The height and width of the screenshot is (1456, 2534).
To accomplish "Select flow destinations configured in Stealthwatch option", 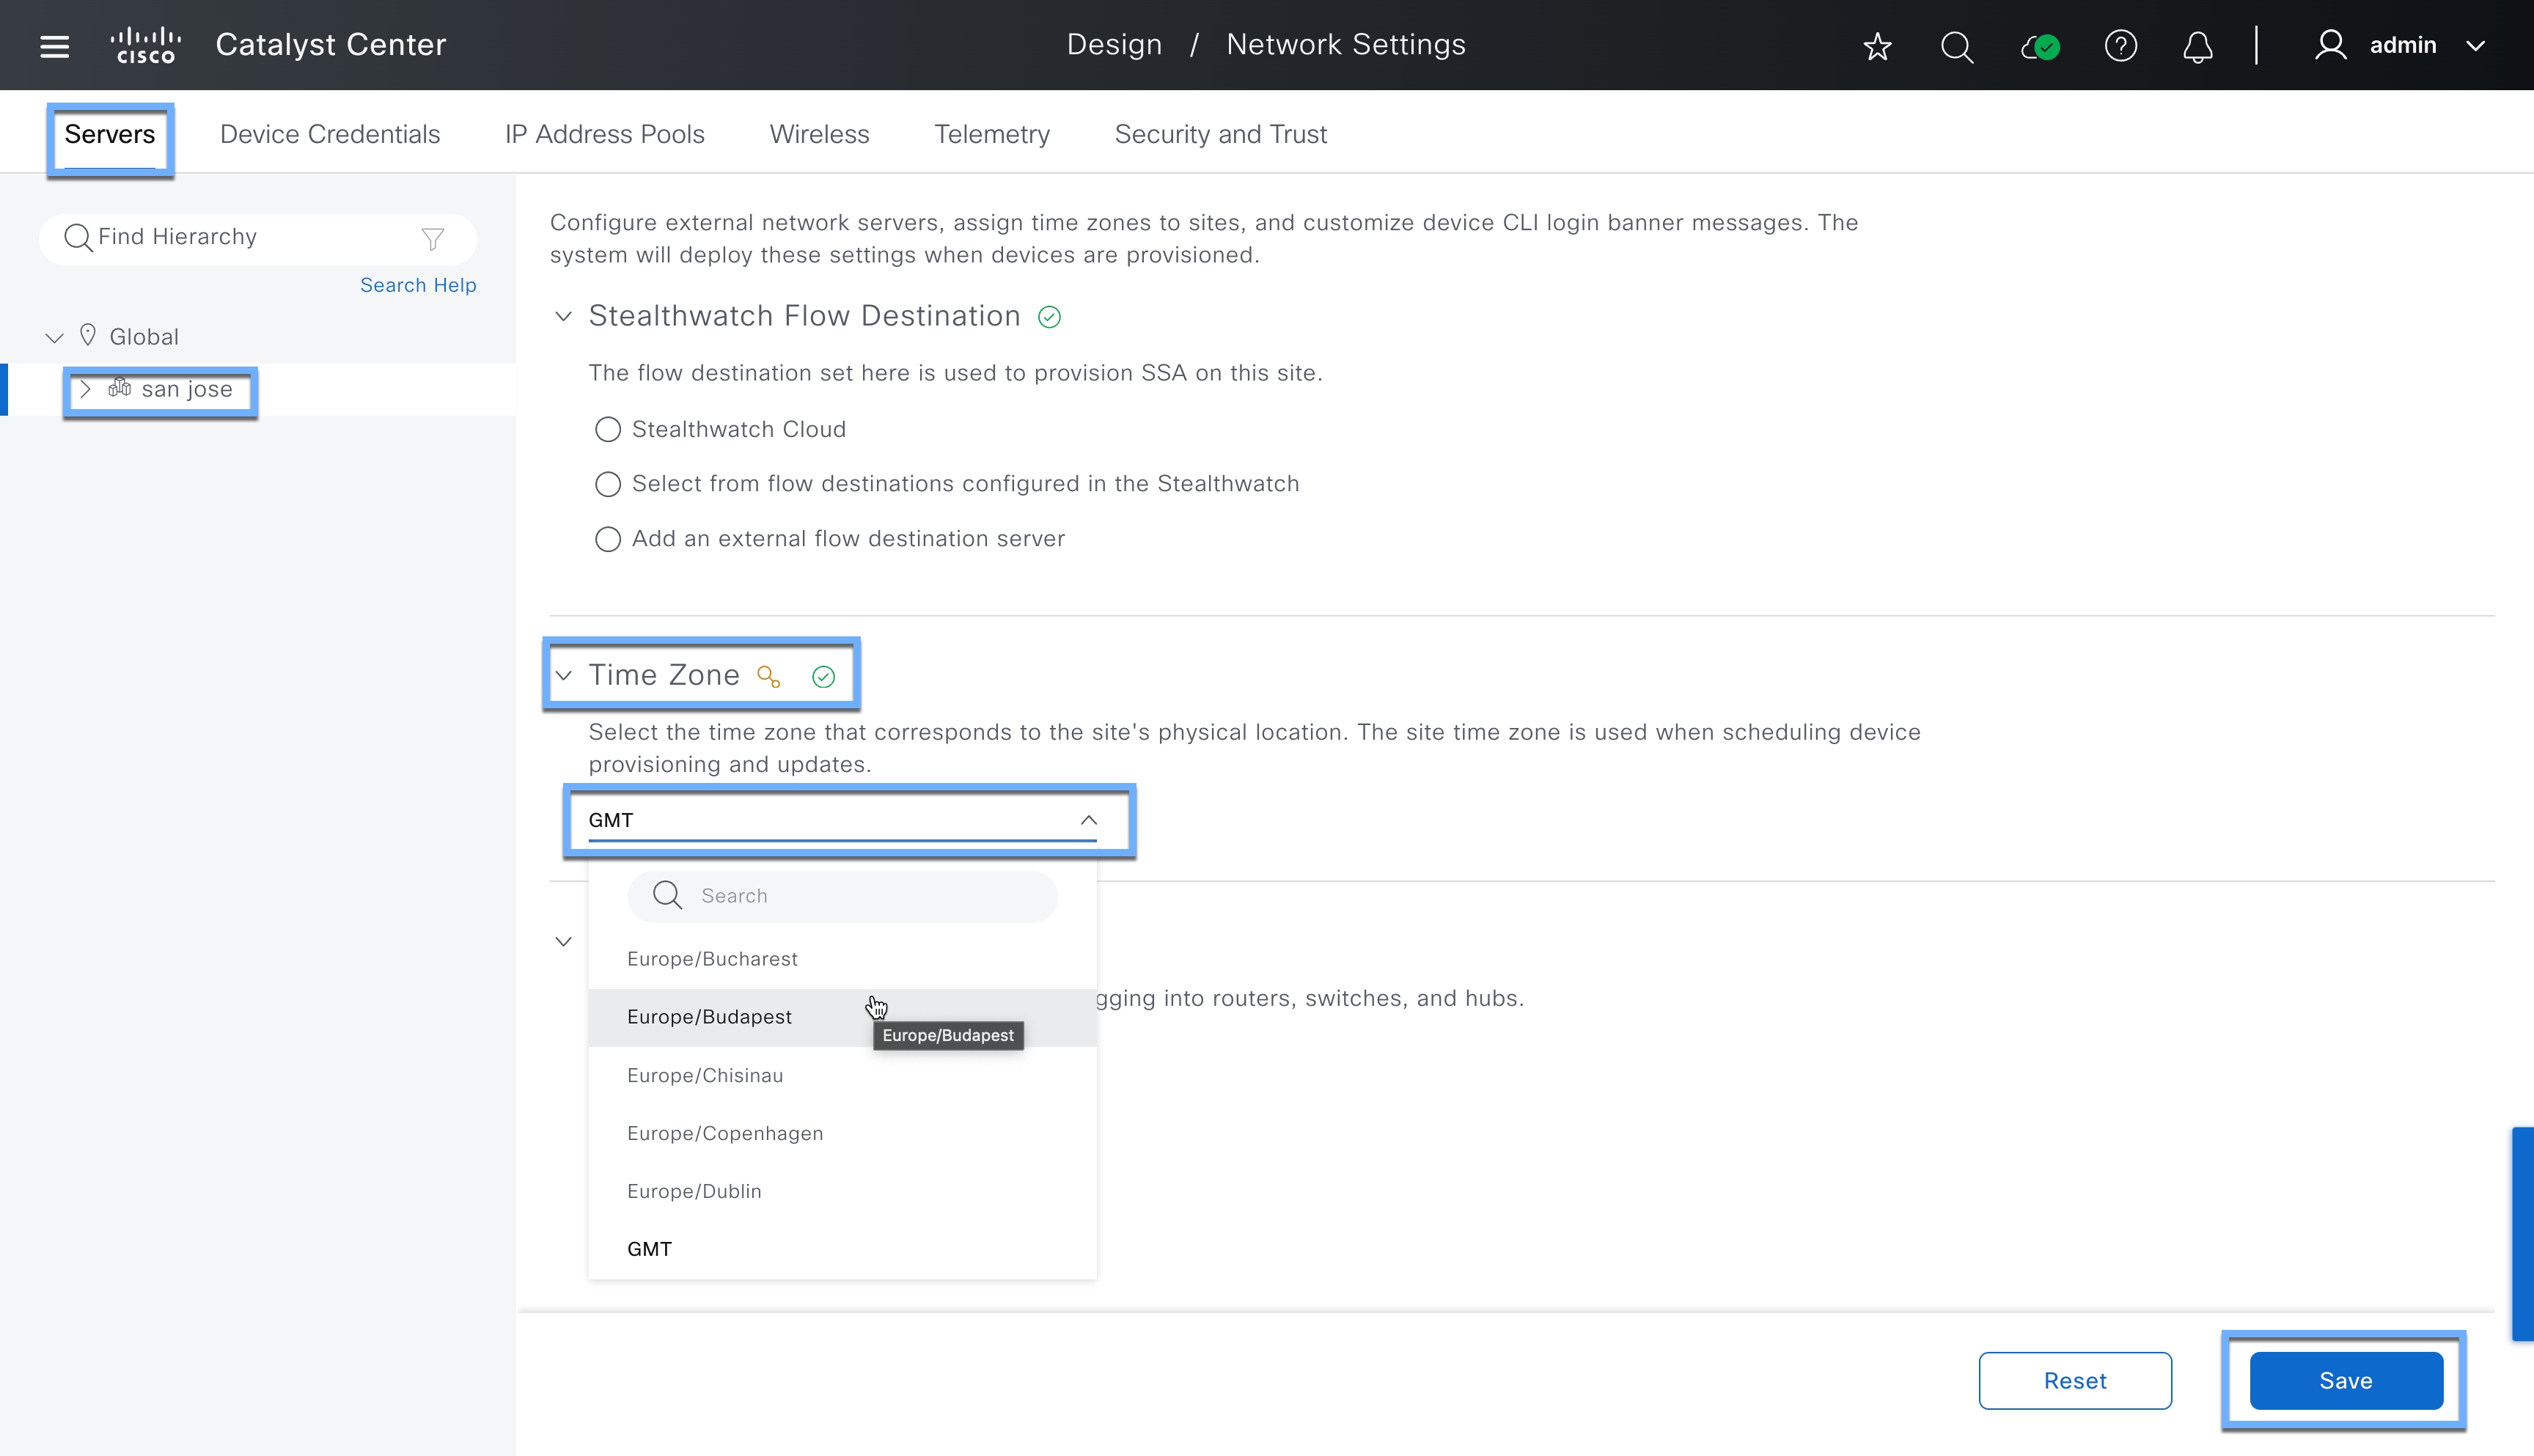I will [607, 484].
